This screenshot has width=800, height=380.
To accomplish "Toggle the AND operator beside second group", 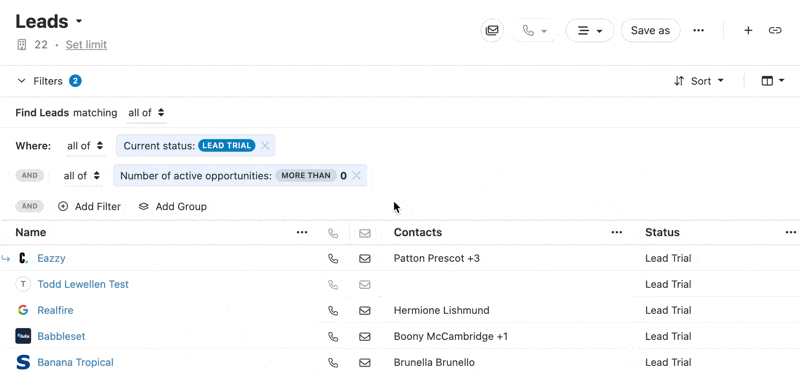I will click(x=30, y=175).
